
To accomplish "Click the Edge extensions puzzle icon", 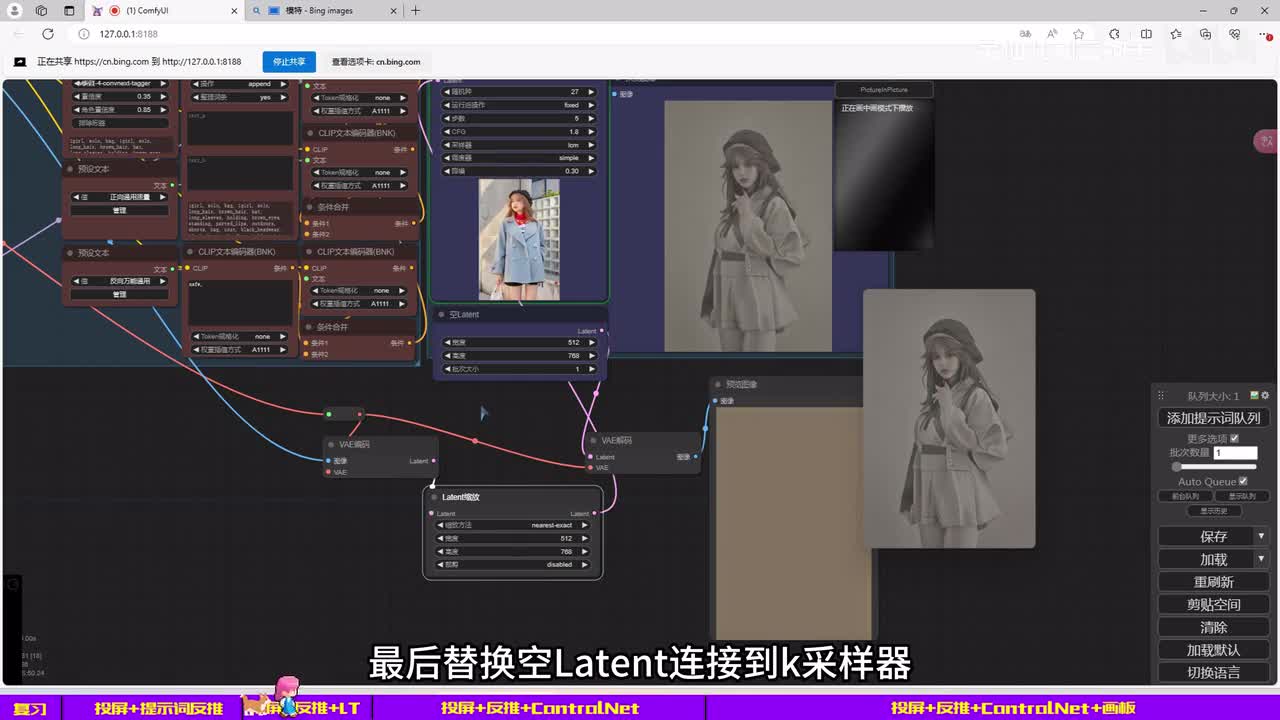I will click(x=1112, y=34).
